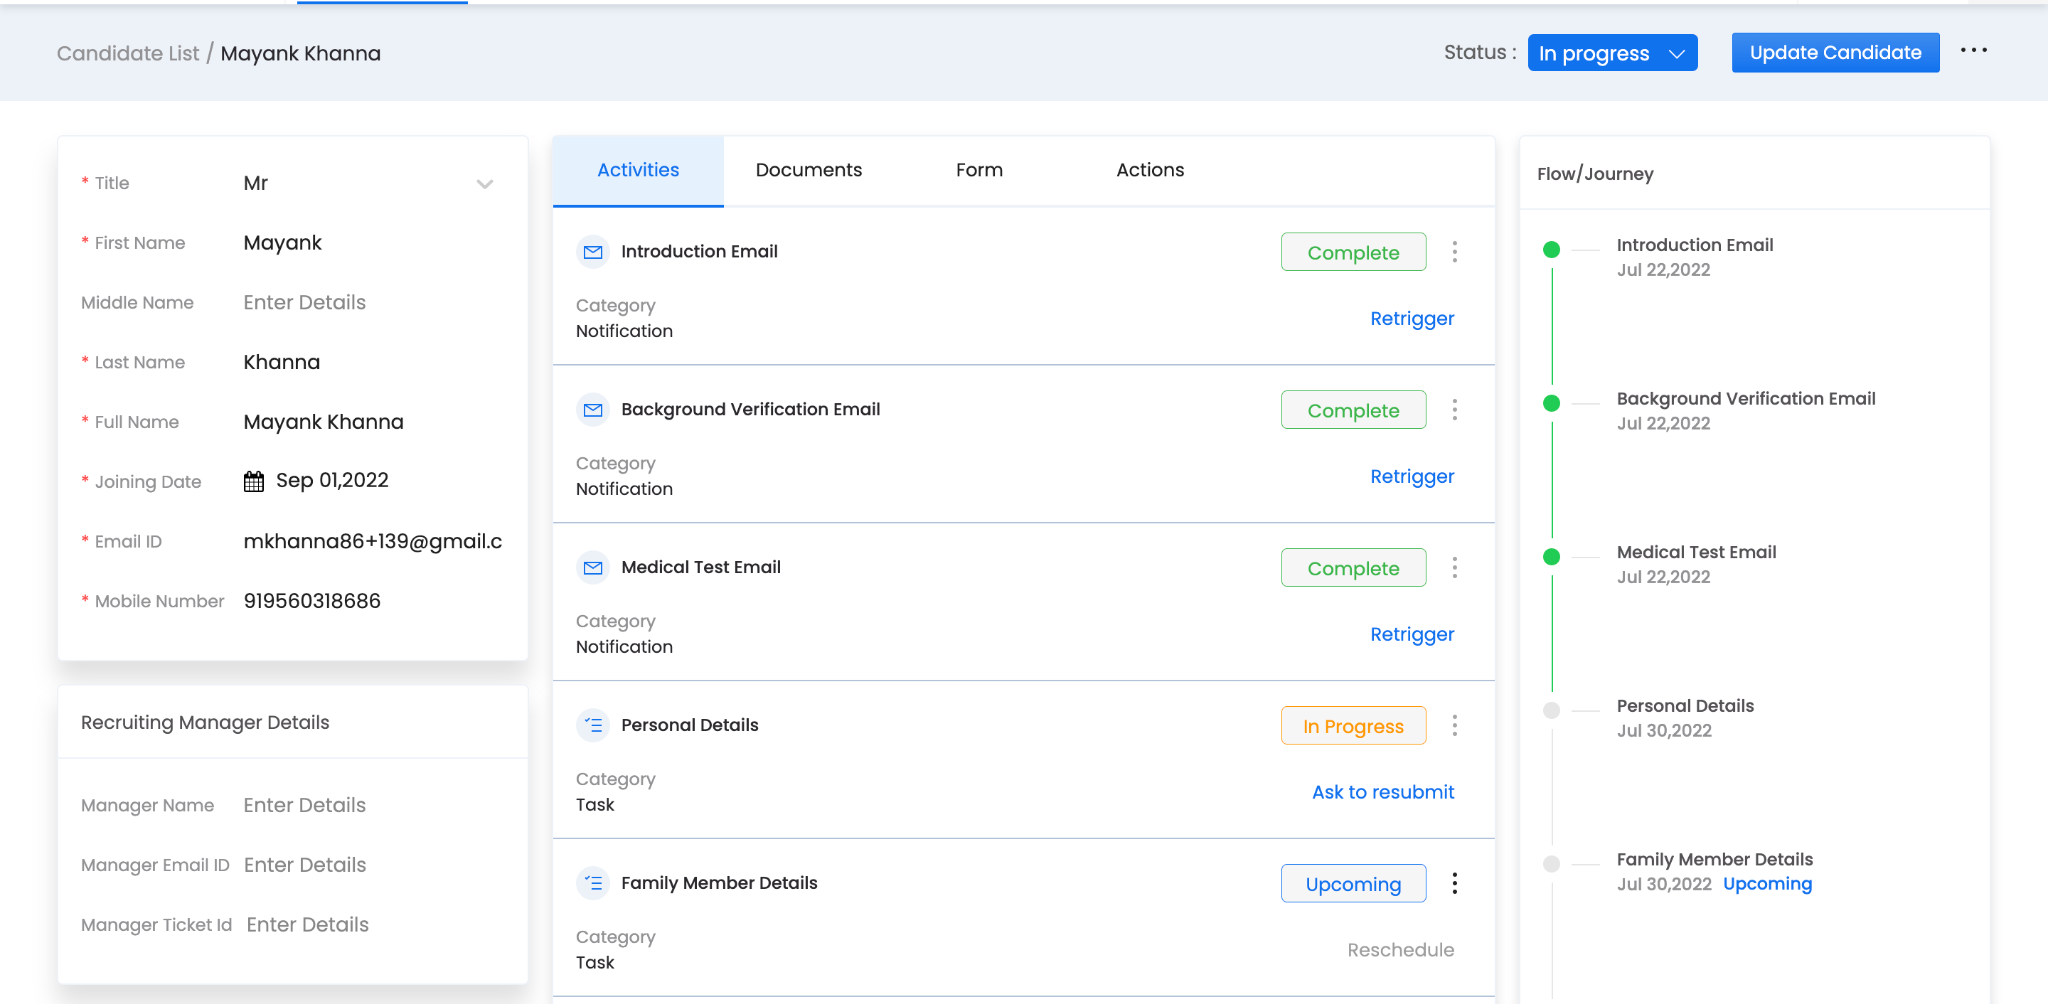
Task: Open kebab menu for Introduction Email activity
Action: (1454, 252)
